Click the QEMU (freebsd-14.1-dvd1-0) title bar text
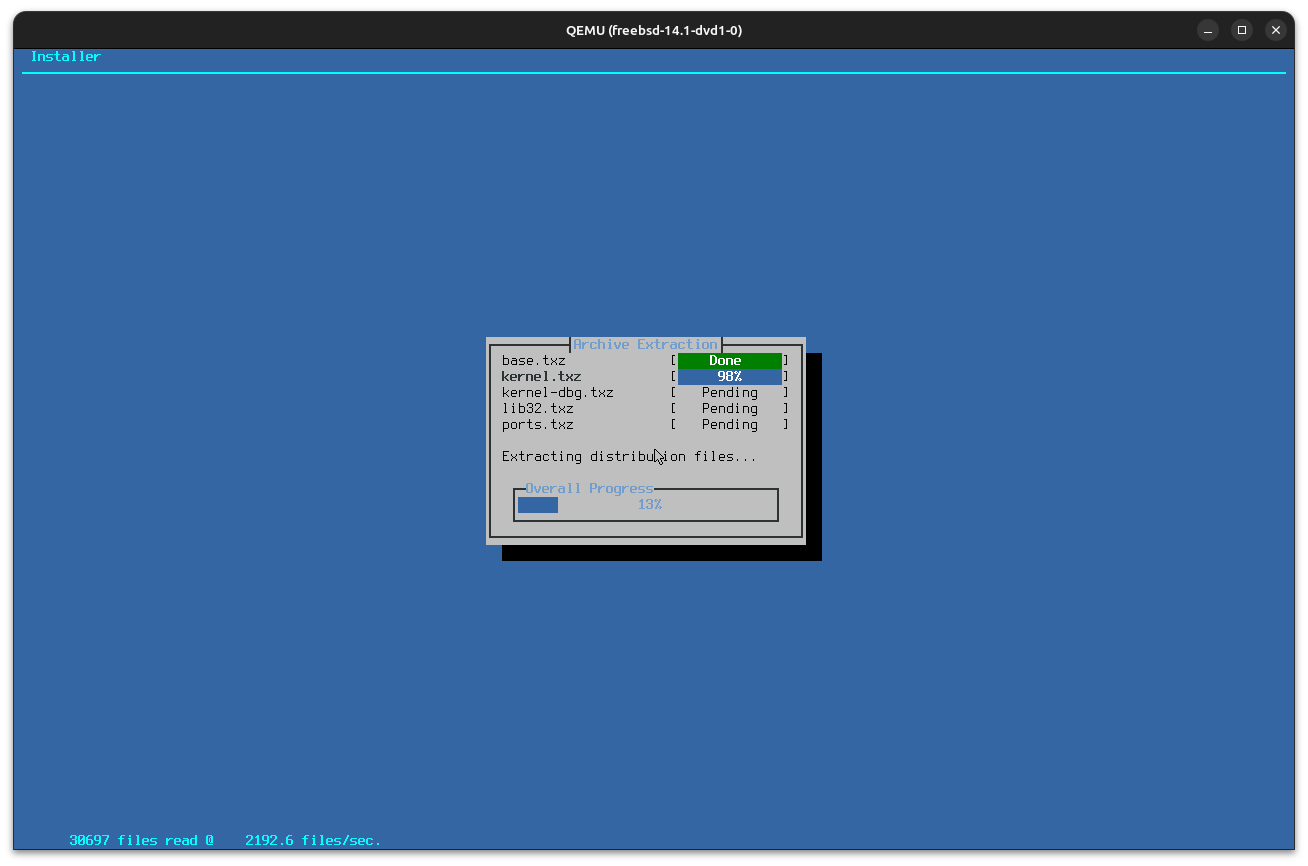 pyautogui.click(x=654, y=30)
